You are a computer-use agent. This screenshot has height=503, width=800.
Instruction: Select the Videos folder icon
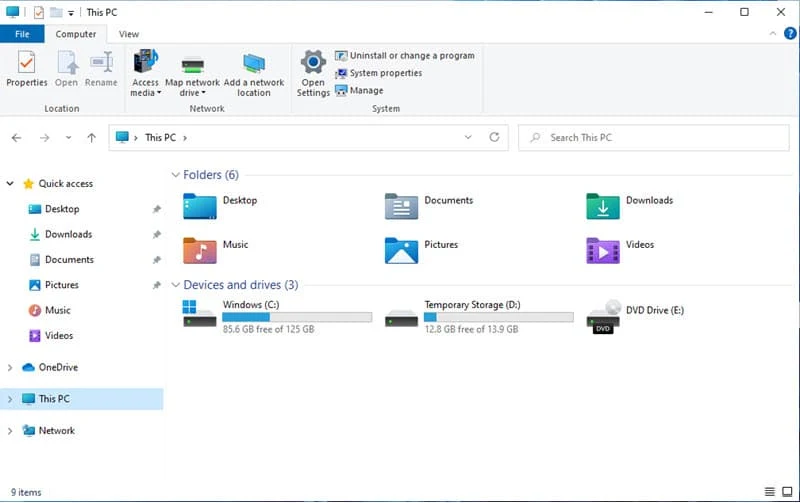tap(603, 250)
